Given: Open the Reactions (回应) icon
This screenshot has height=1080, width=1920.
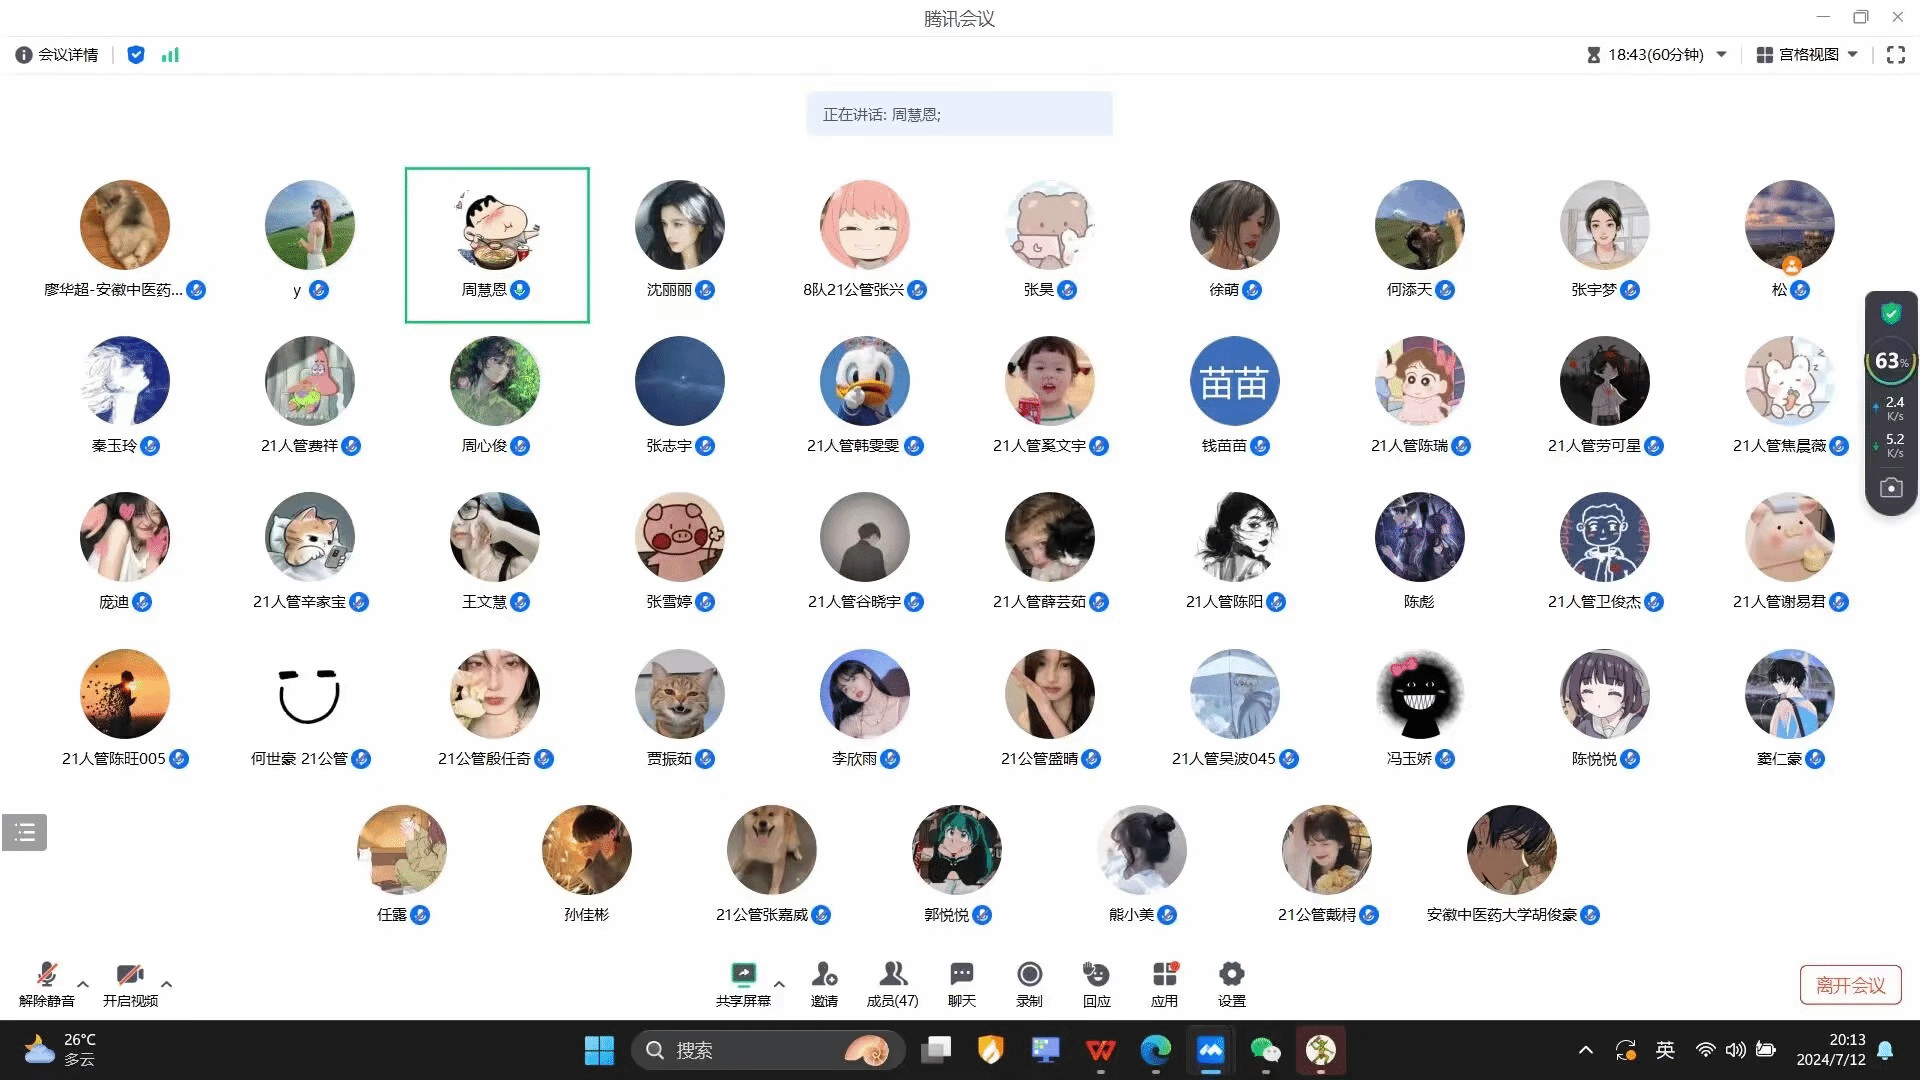Looking at the screenshot, I should click(x=1096, y=975).
